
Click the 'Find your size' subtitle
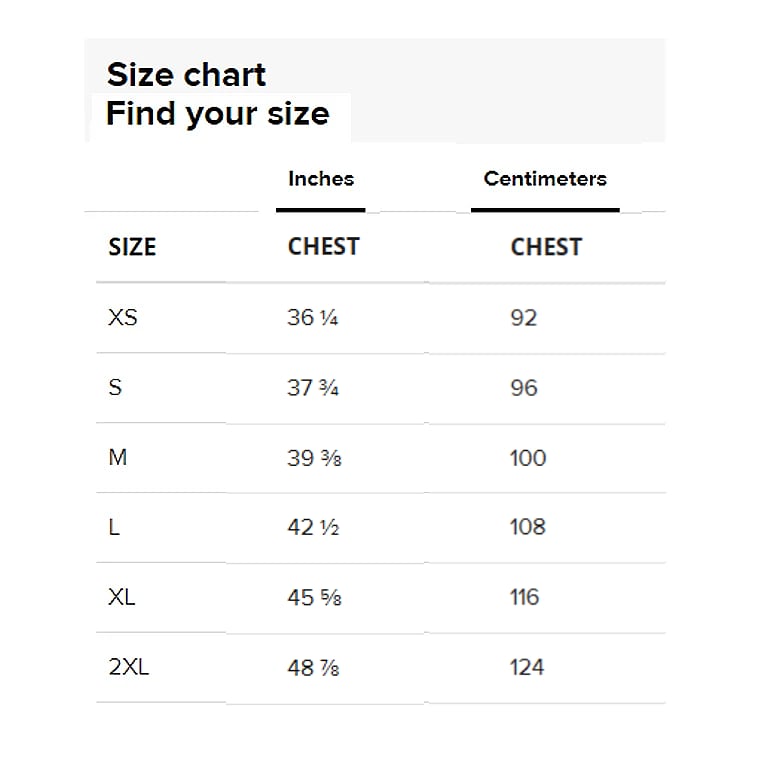[217, 114]
